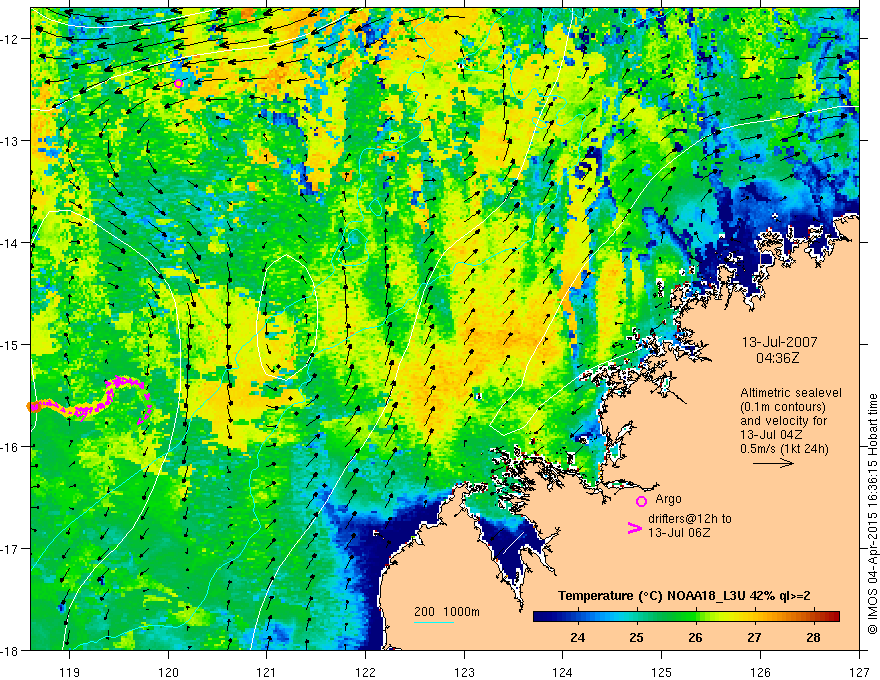Click the '-14' latitude axis label
The height and width of the screenshot is (680, 880).
click(x=10, y=243)
